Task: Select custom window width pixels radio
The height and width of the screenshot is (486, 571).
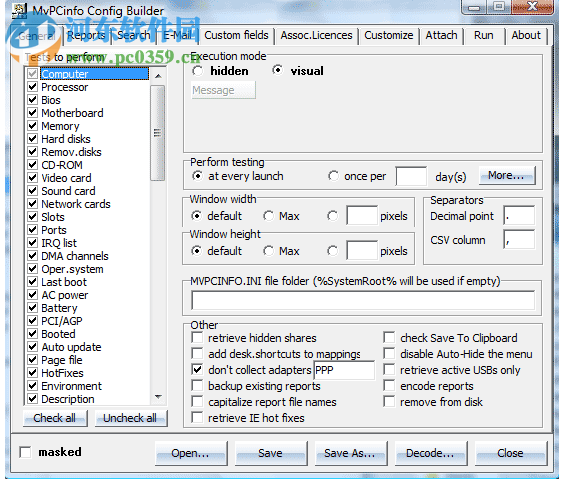Action: click(x=332, y=216)
